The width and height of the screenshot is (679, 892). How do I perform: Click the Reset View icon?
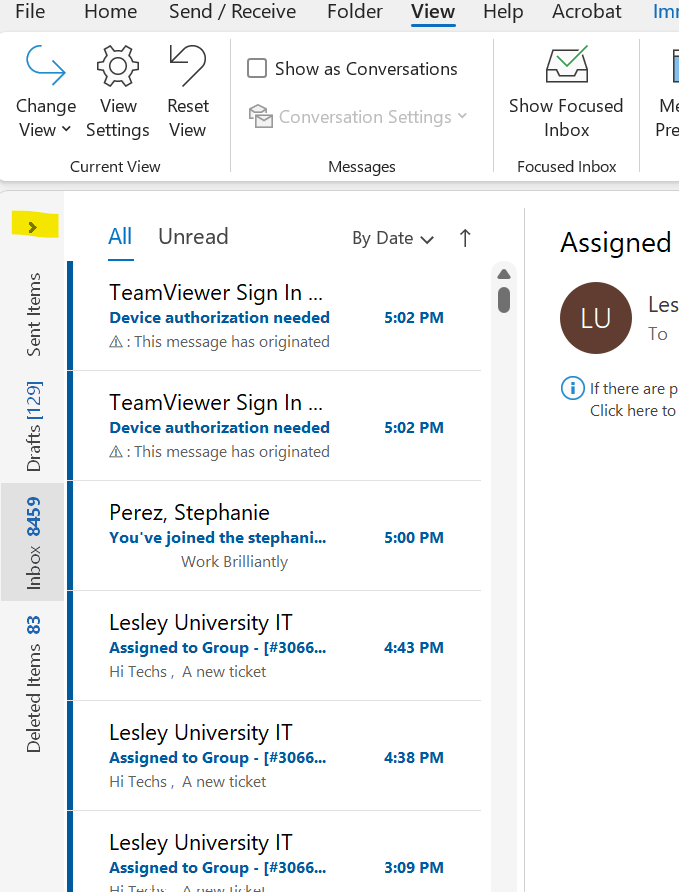(x=188, y=65)
